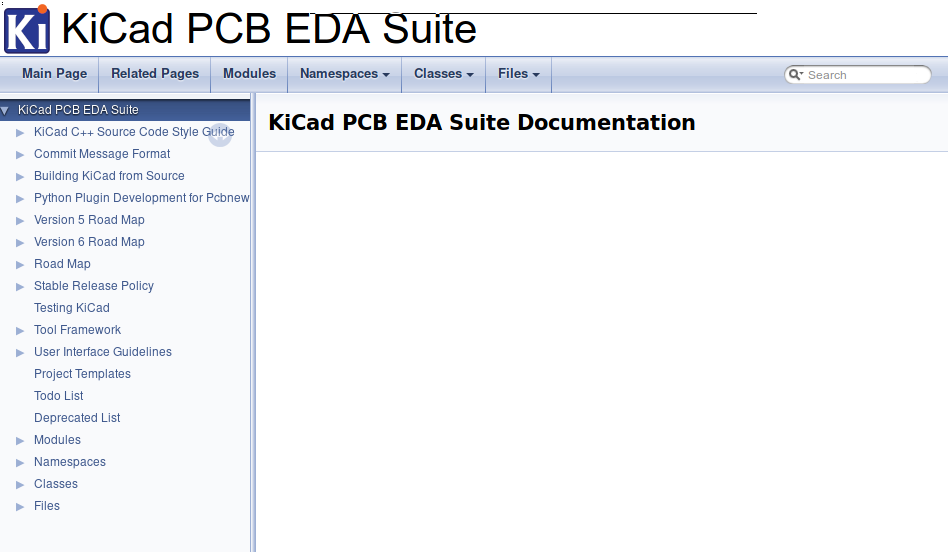
Task: Open the Todo List link
Action: (59, 396)
